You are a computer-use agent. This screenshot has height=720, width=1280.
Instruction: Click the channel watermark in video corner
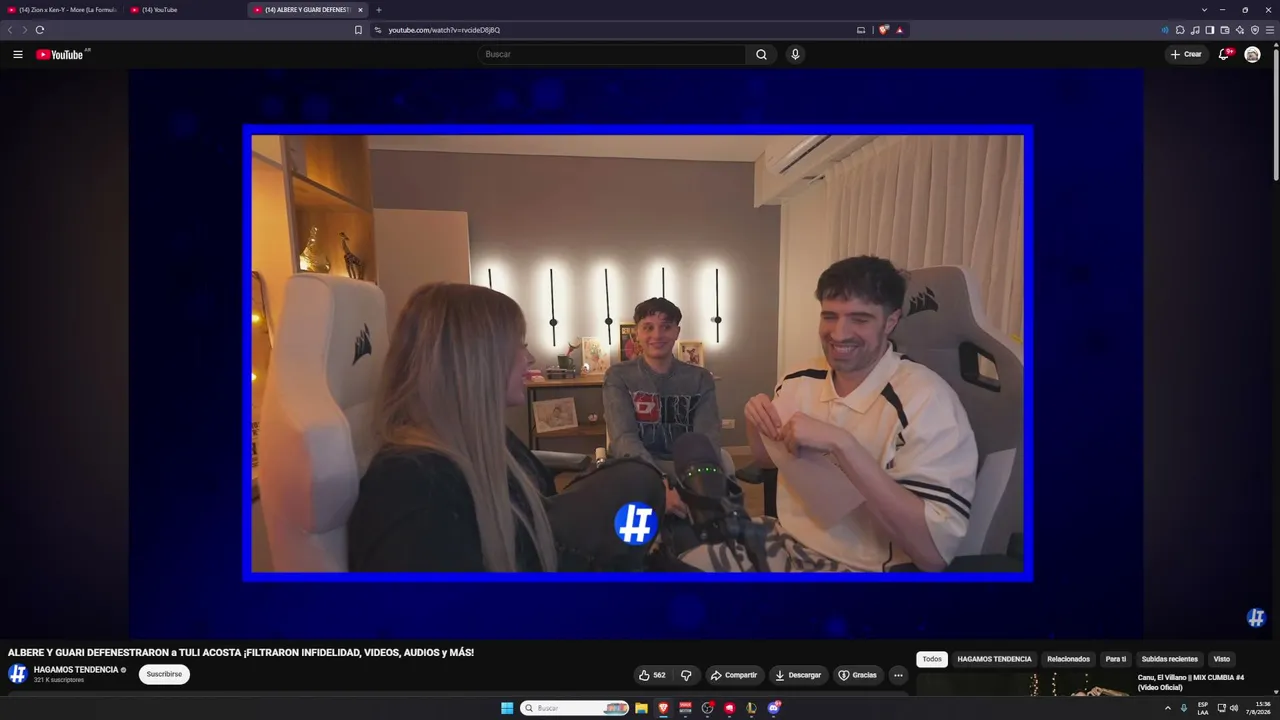pos(1256,618)
